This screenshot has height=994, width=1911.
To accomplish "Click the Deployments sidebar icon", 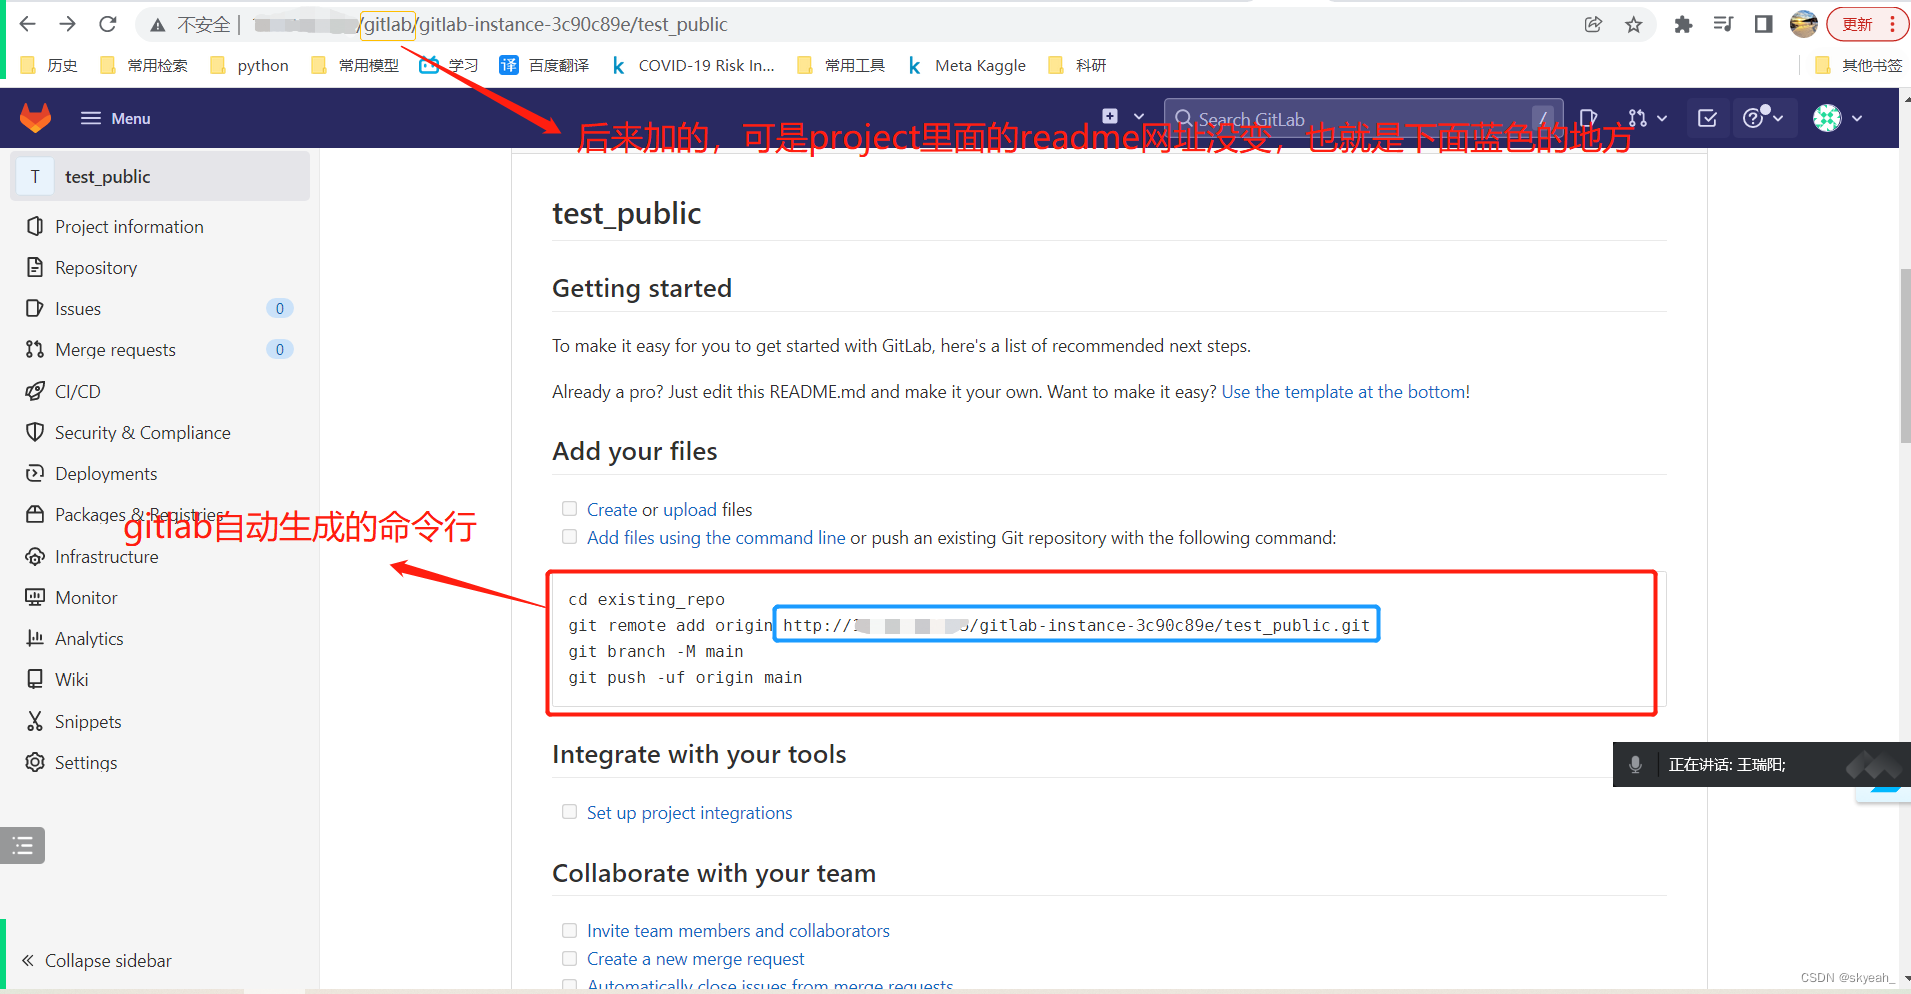I will pos(35,473).
